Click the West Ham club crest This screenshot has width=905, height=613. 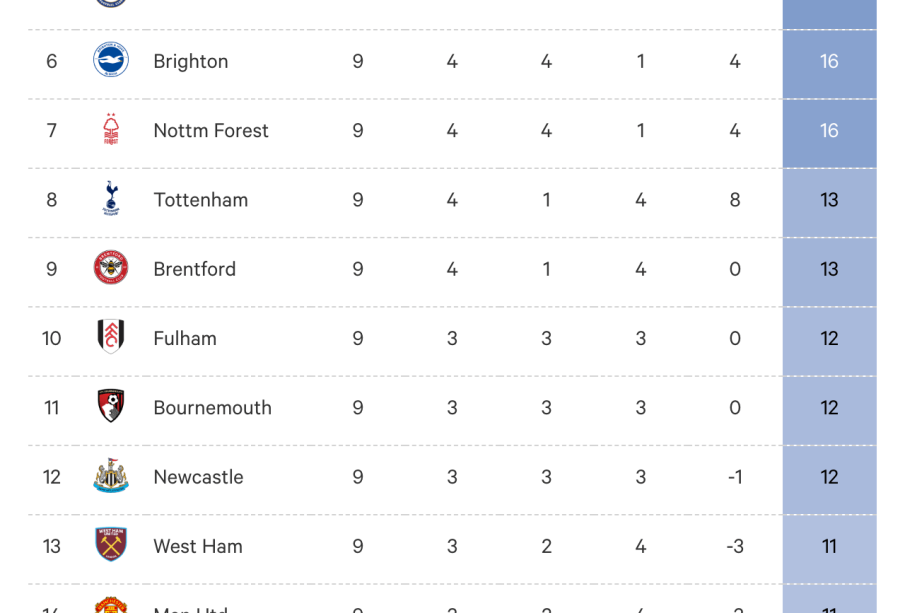111,545
